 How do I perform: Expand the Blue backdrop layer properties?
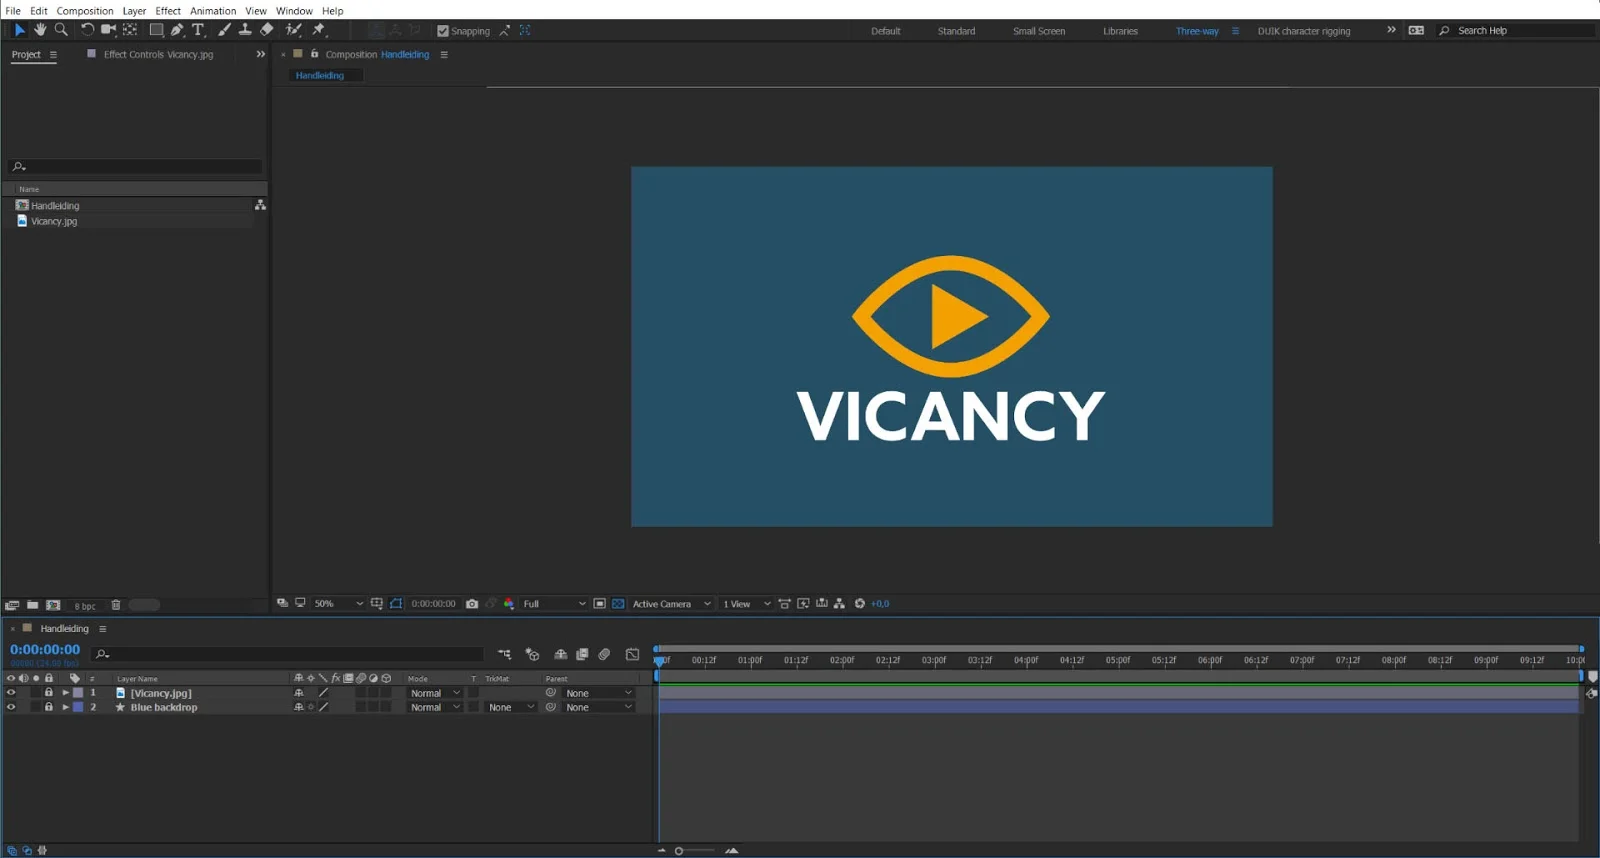click(65, 707)
